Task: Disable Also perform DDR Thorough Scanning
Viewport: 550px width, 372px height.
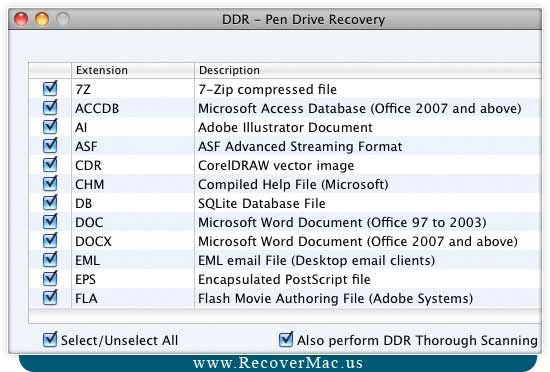Action: (x=286, y=340)
